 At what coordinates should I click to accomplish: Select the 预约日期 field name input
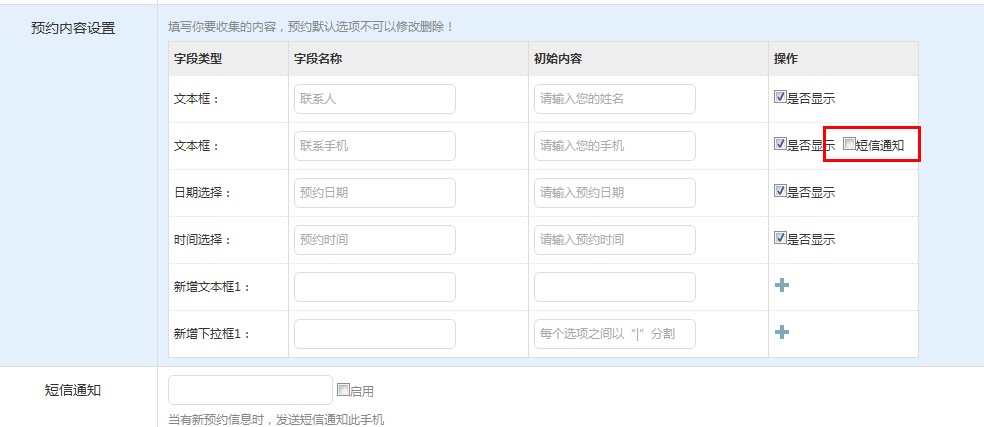(x=374, y=193)
